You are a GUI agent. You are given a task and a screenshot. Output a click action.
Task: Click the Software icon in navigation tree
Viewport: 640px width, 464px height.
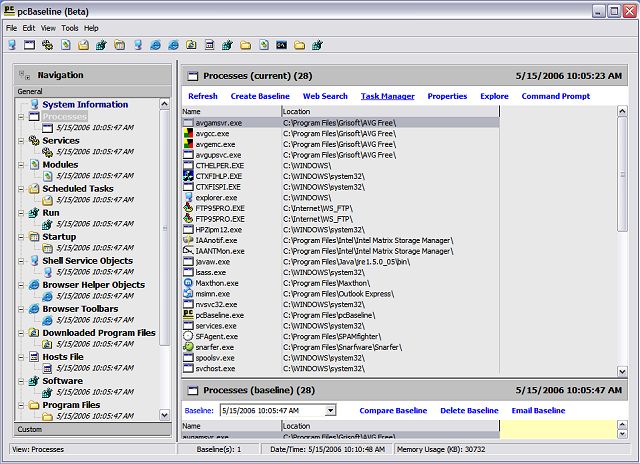pos(34,381)
